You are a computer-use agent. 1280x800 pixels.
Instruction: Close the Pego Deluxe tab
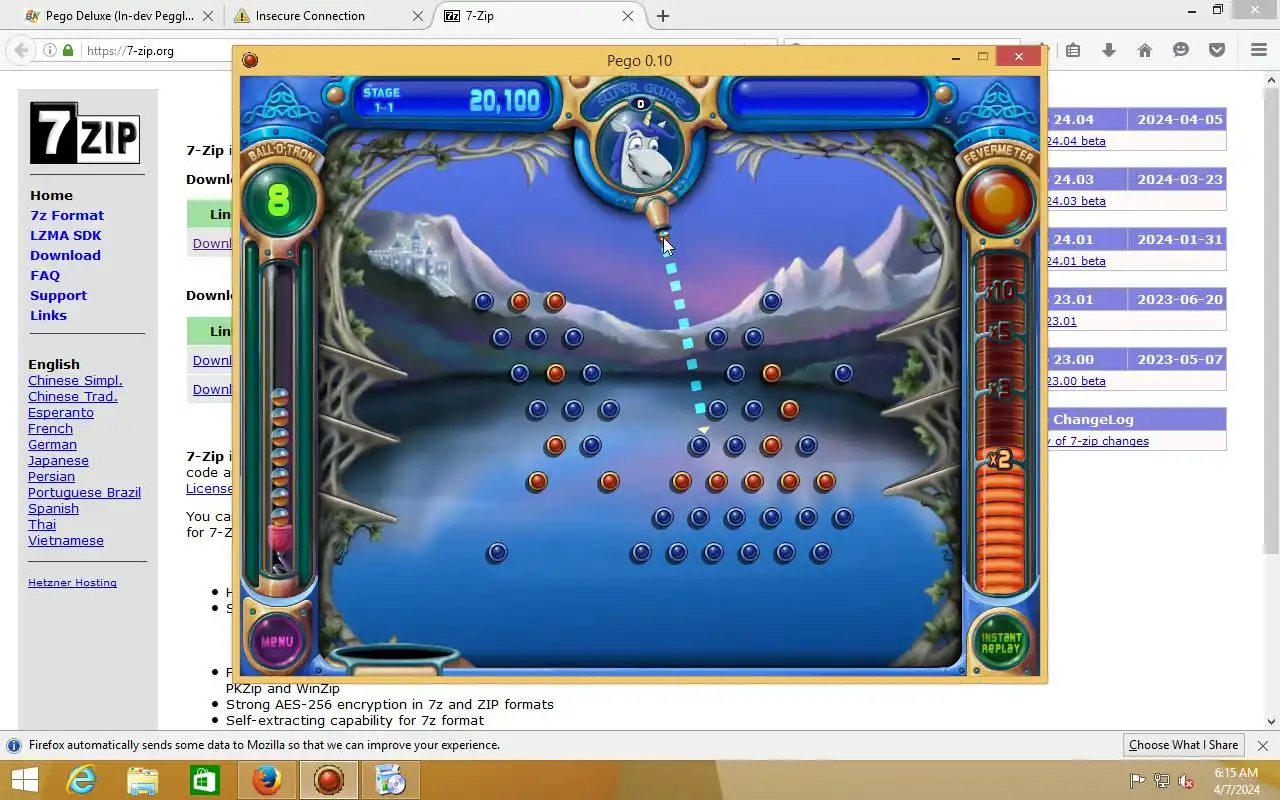[x=208, y=16]
